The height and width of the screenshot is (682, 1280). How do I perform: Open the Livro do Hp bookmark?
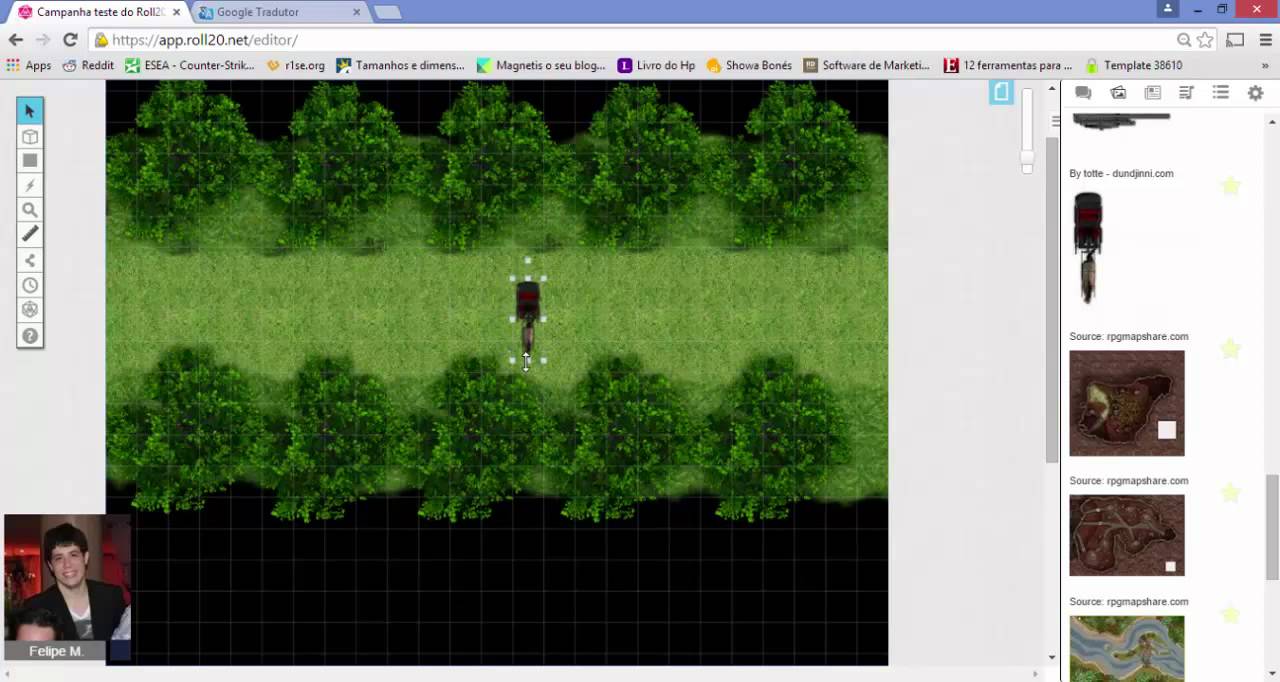[x=656, y=65]
